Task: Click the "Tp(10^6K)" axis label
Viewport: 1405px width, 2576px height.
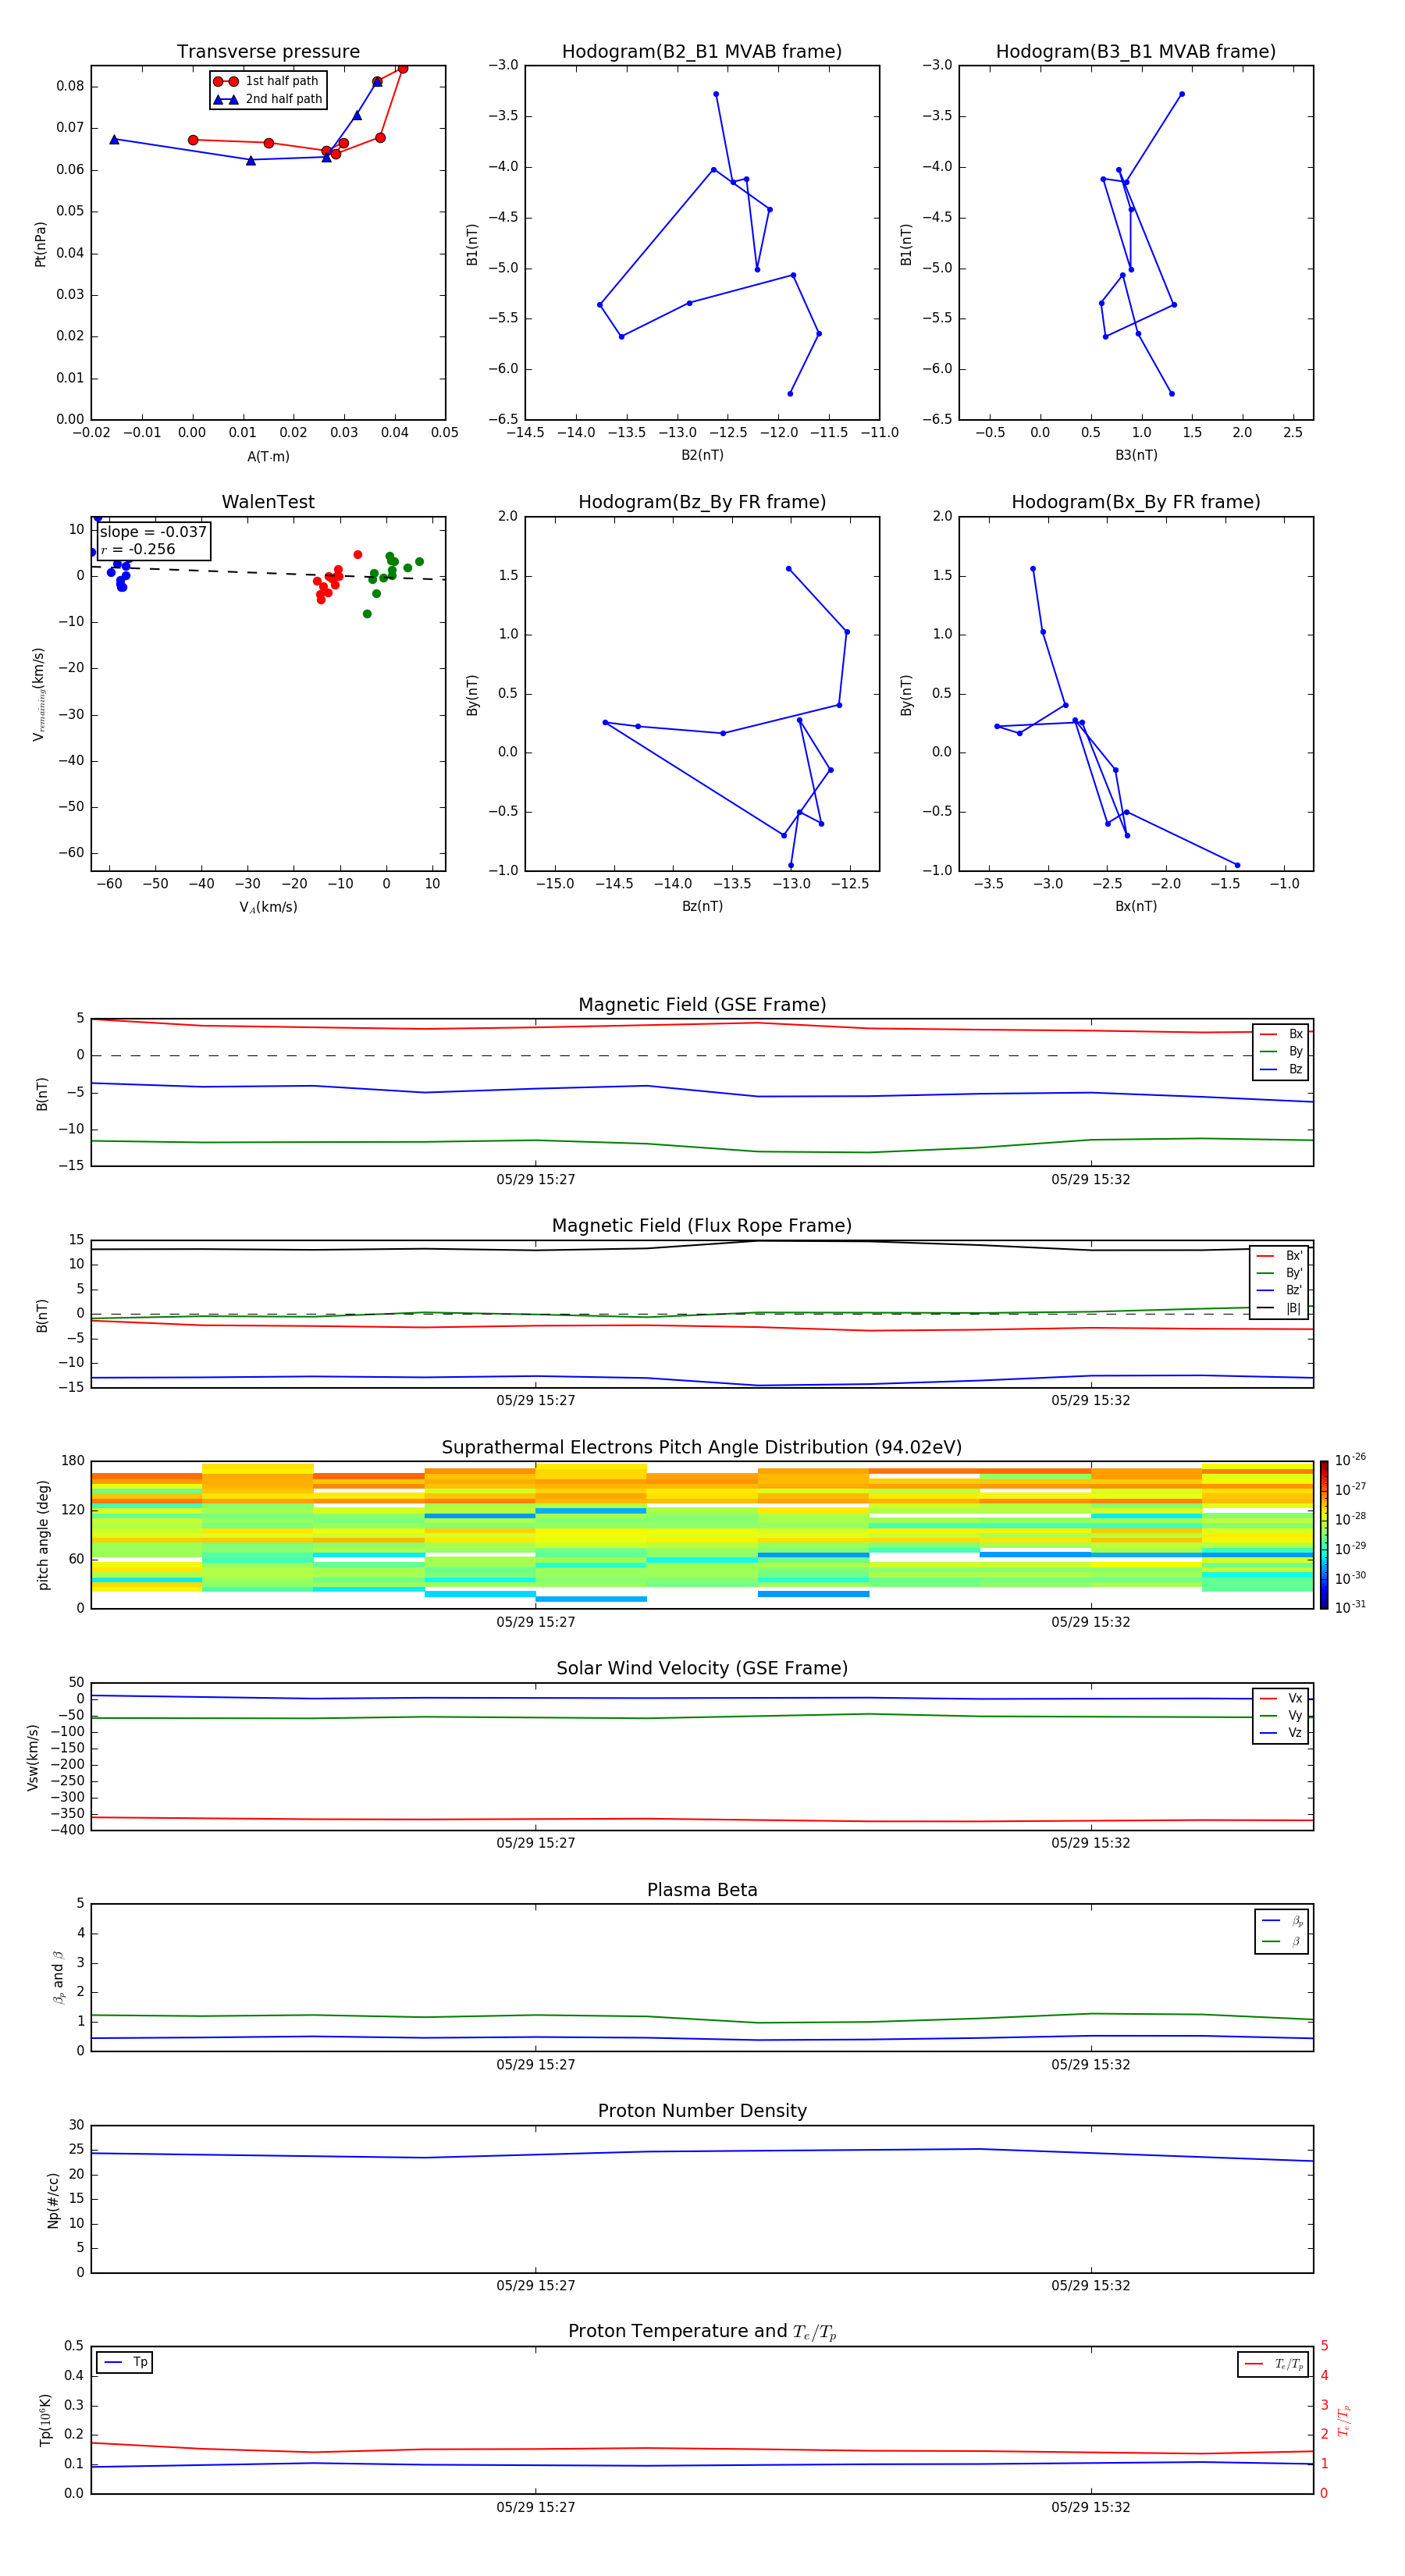Action: 45,2420
